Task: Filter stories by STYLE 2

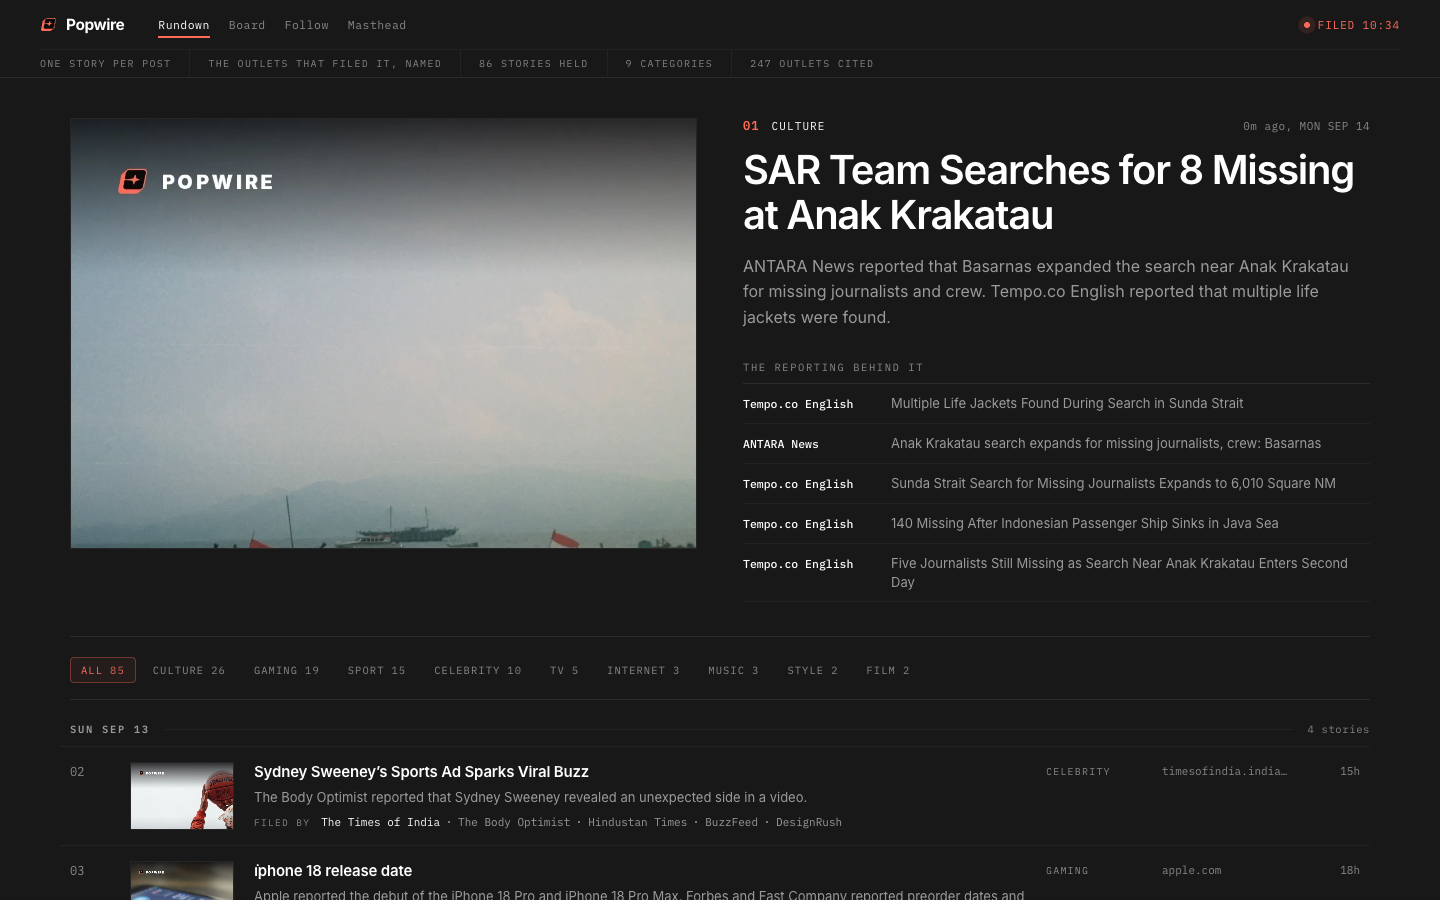Action: pos(812,670)
